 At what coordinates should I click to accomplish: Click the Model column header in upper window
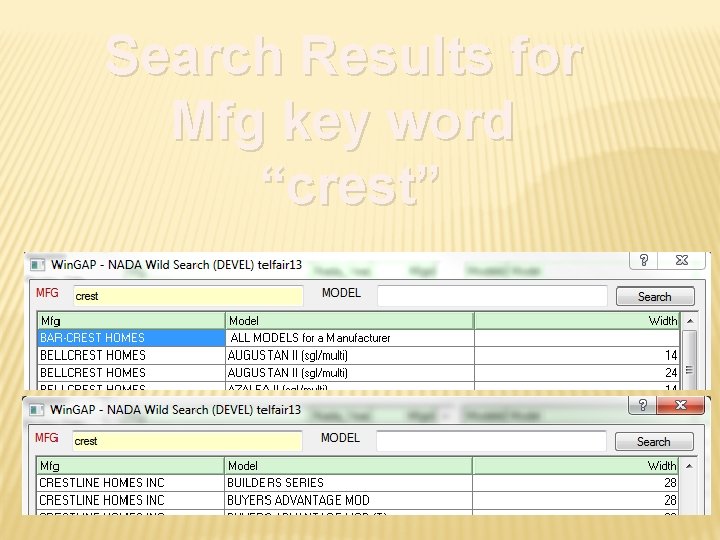coord(350,321)
